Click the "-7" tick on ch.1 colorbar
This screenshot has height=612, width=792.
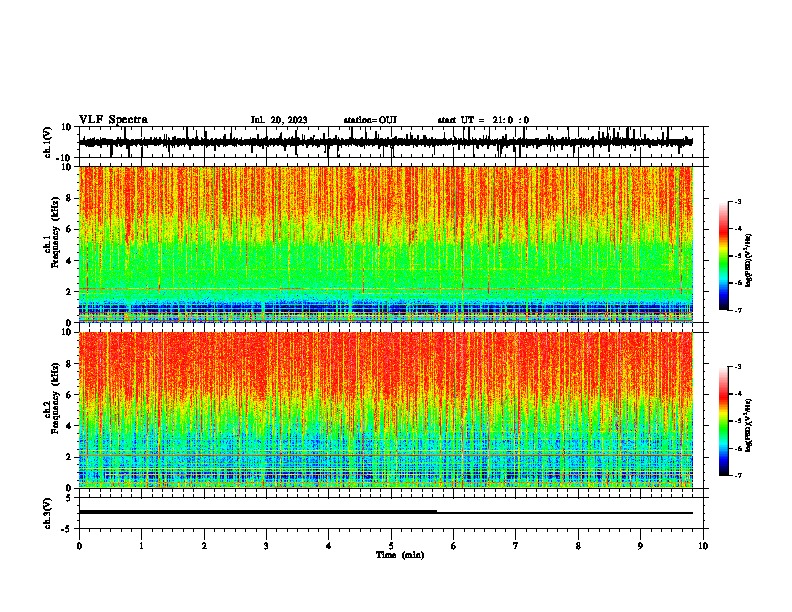pos(738,310)
